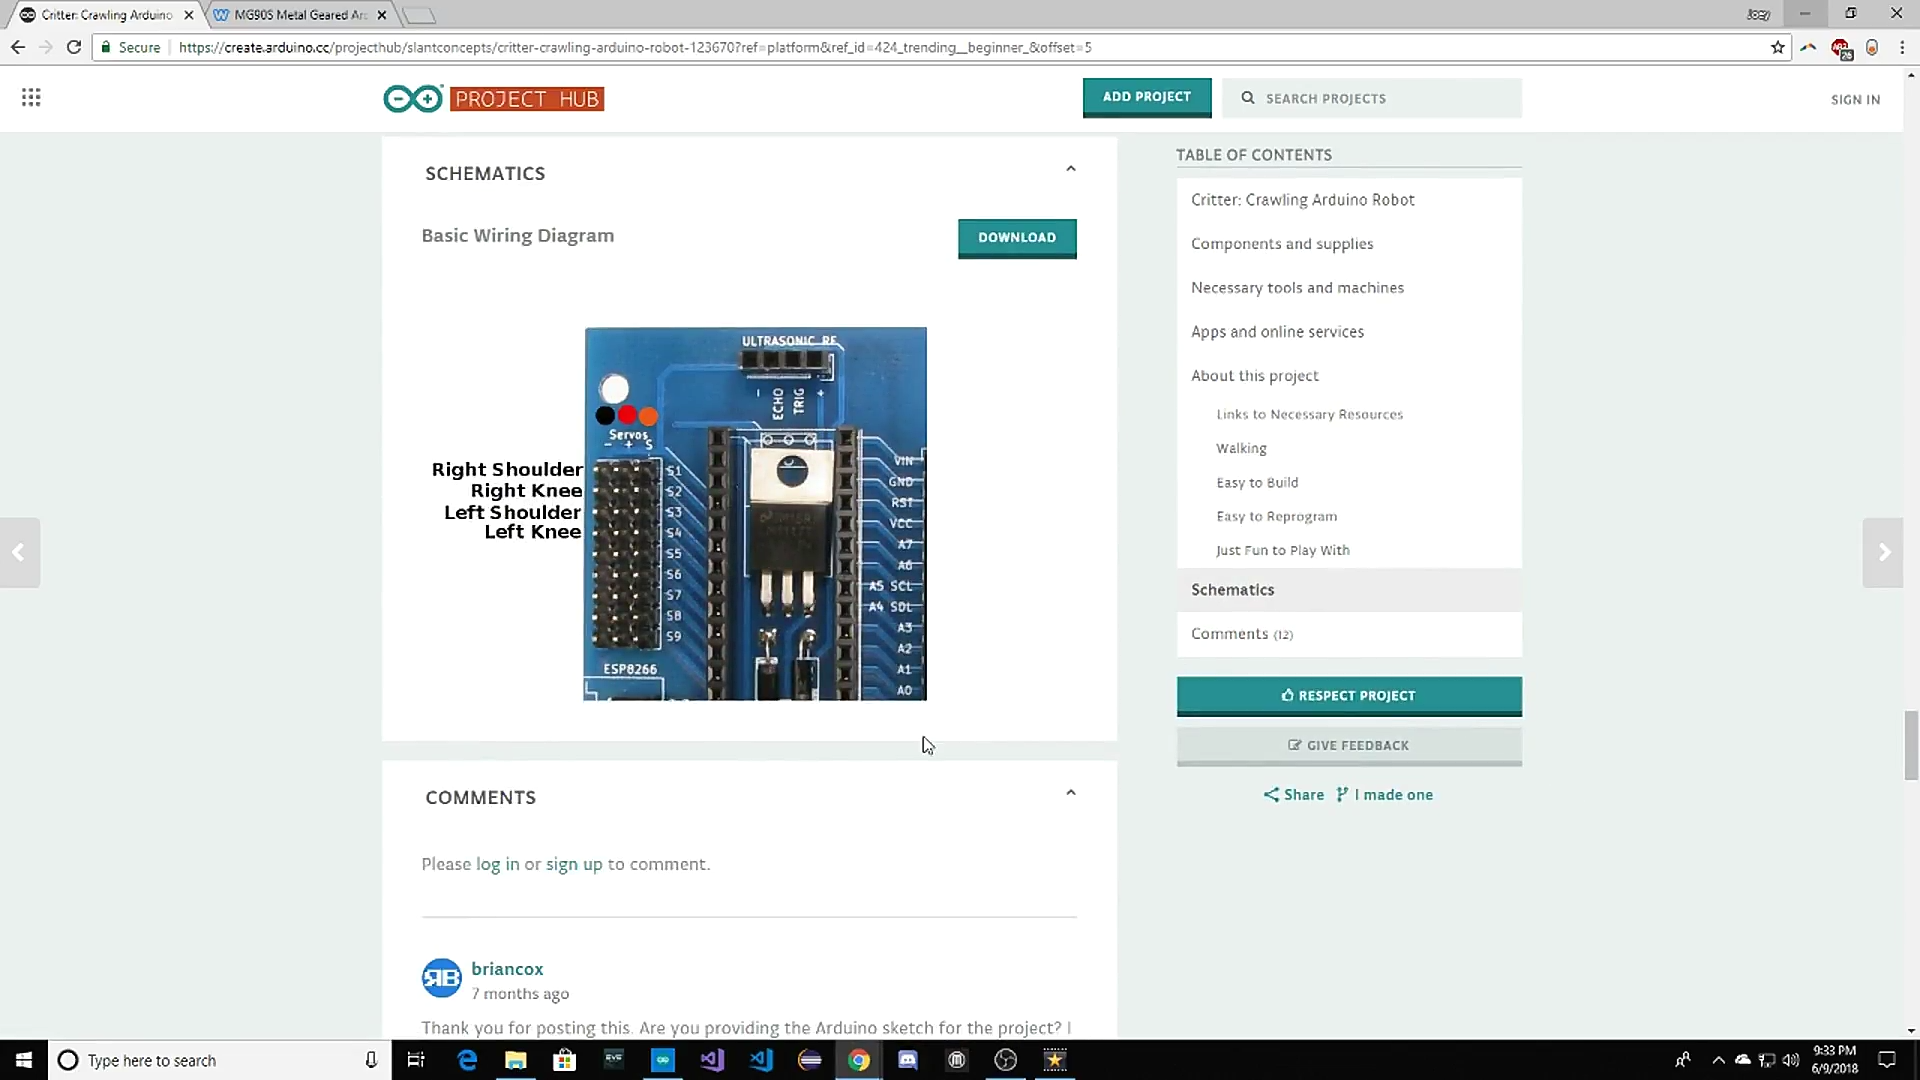This screenshot has height=1080, width=1920.
Task: Go to the next project with right arrow
Action: (x=1883, y=552)
